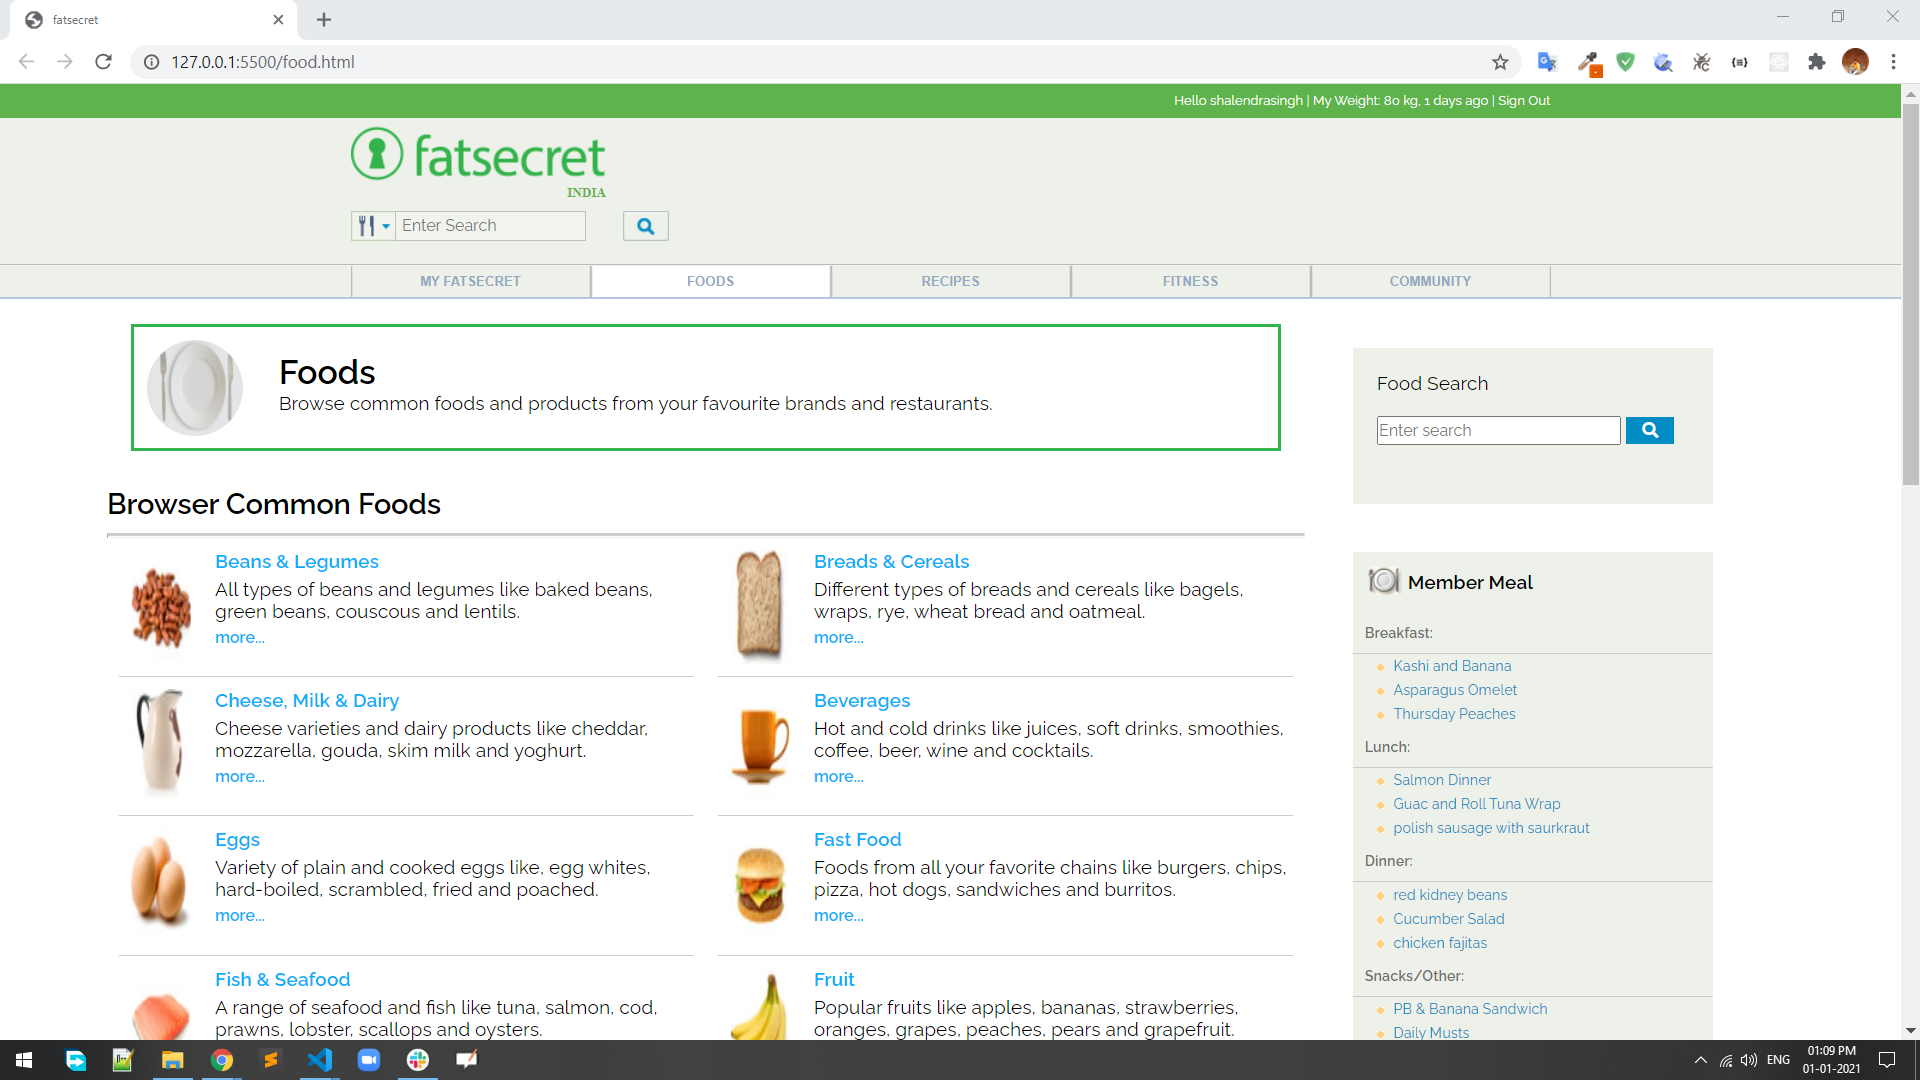This screenshot has height=1080, width=1920.
Task: Click the Enter search field in Food Search
Action: [x=1497, y=430]
